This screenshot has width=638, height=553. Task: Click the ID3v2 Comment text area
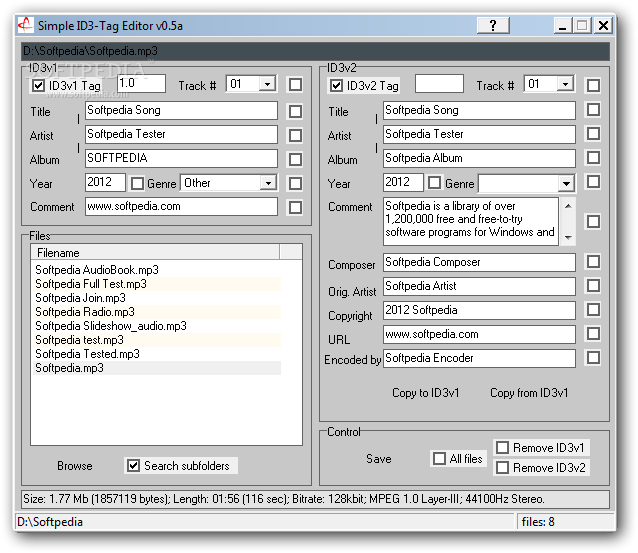click(471, 221)
